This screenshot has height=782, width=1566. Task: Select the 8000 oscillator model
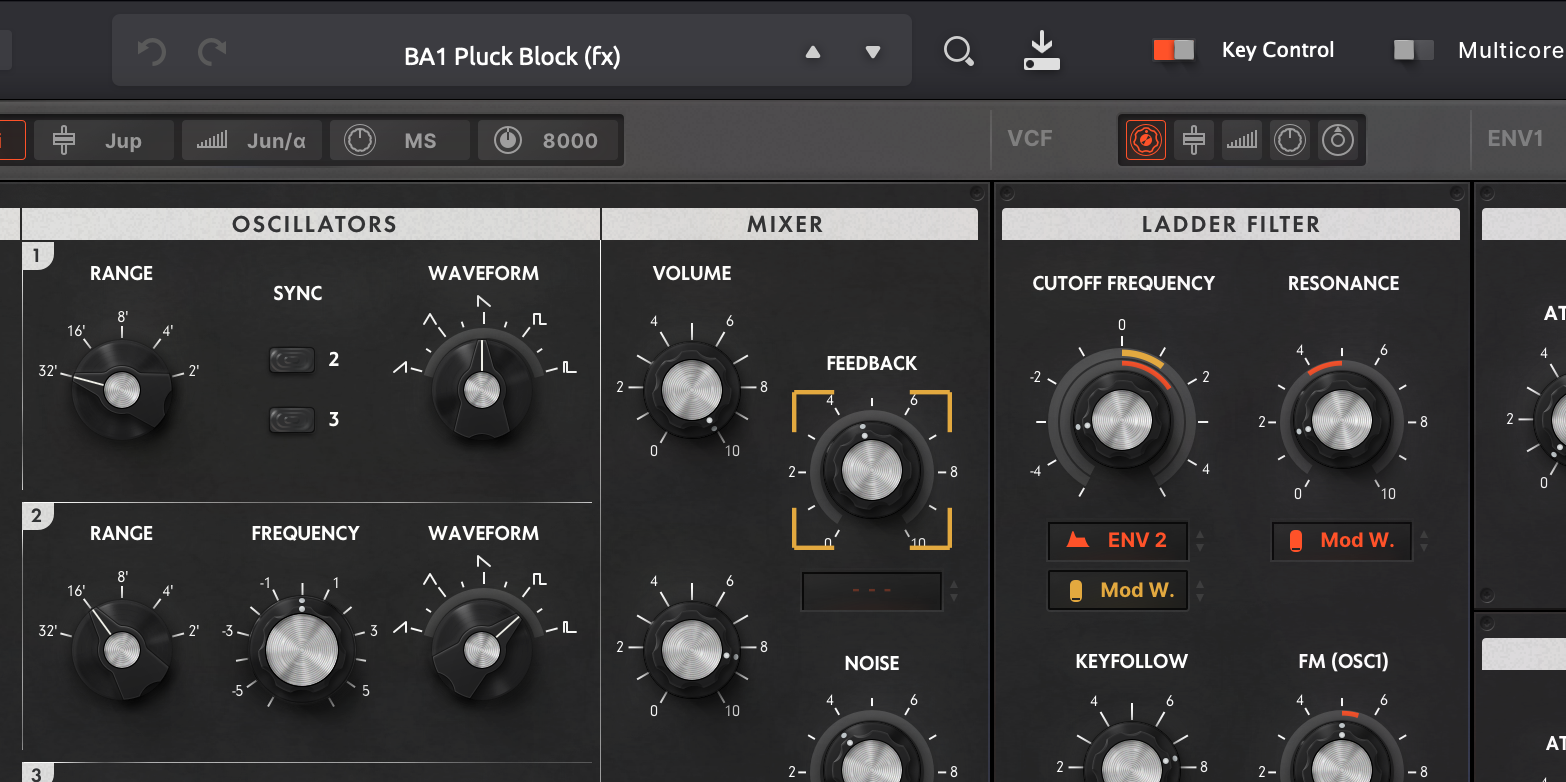548,141
